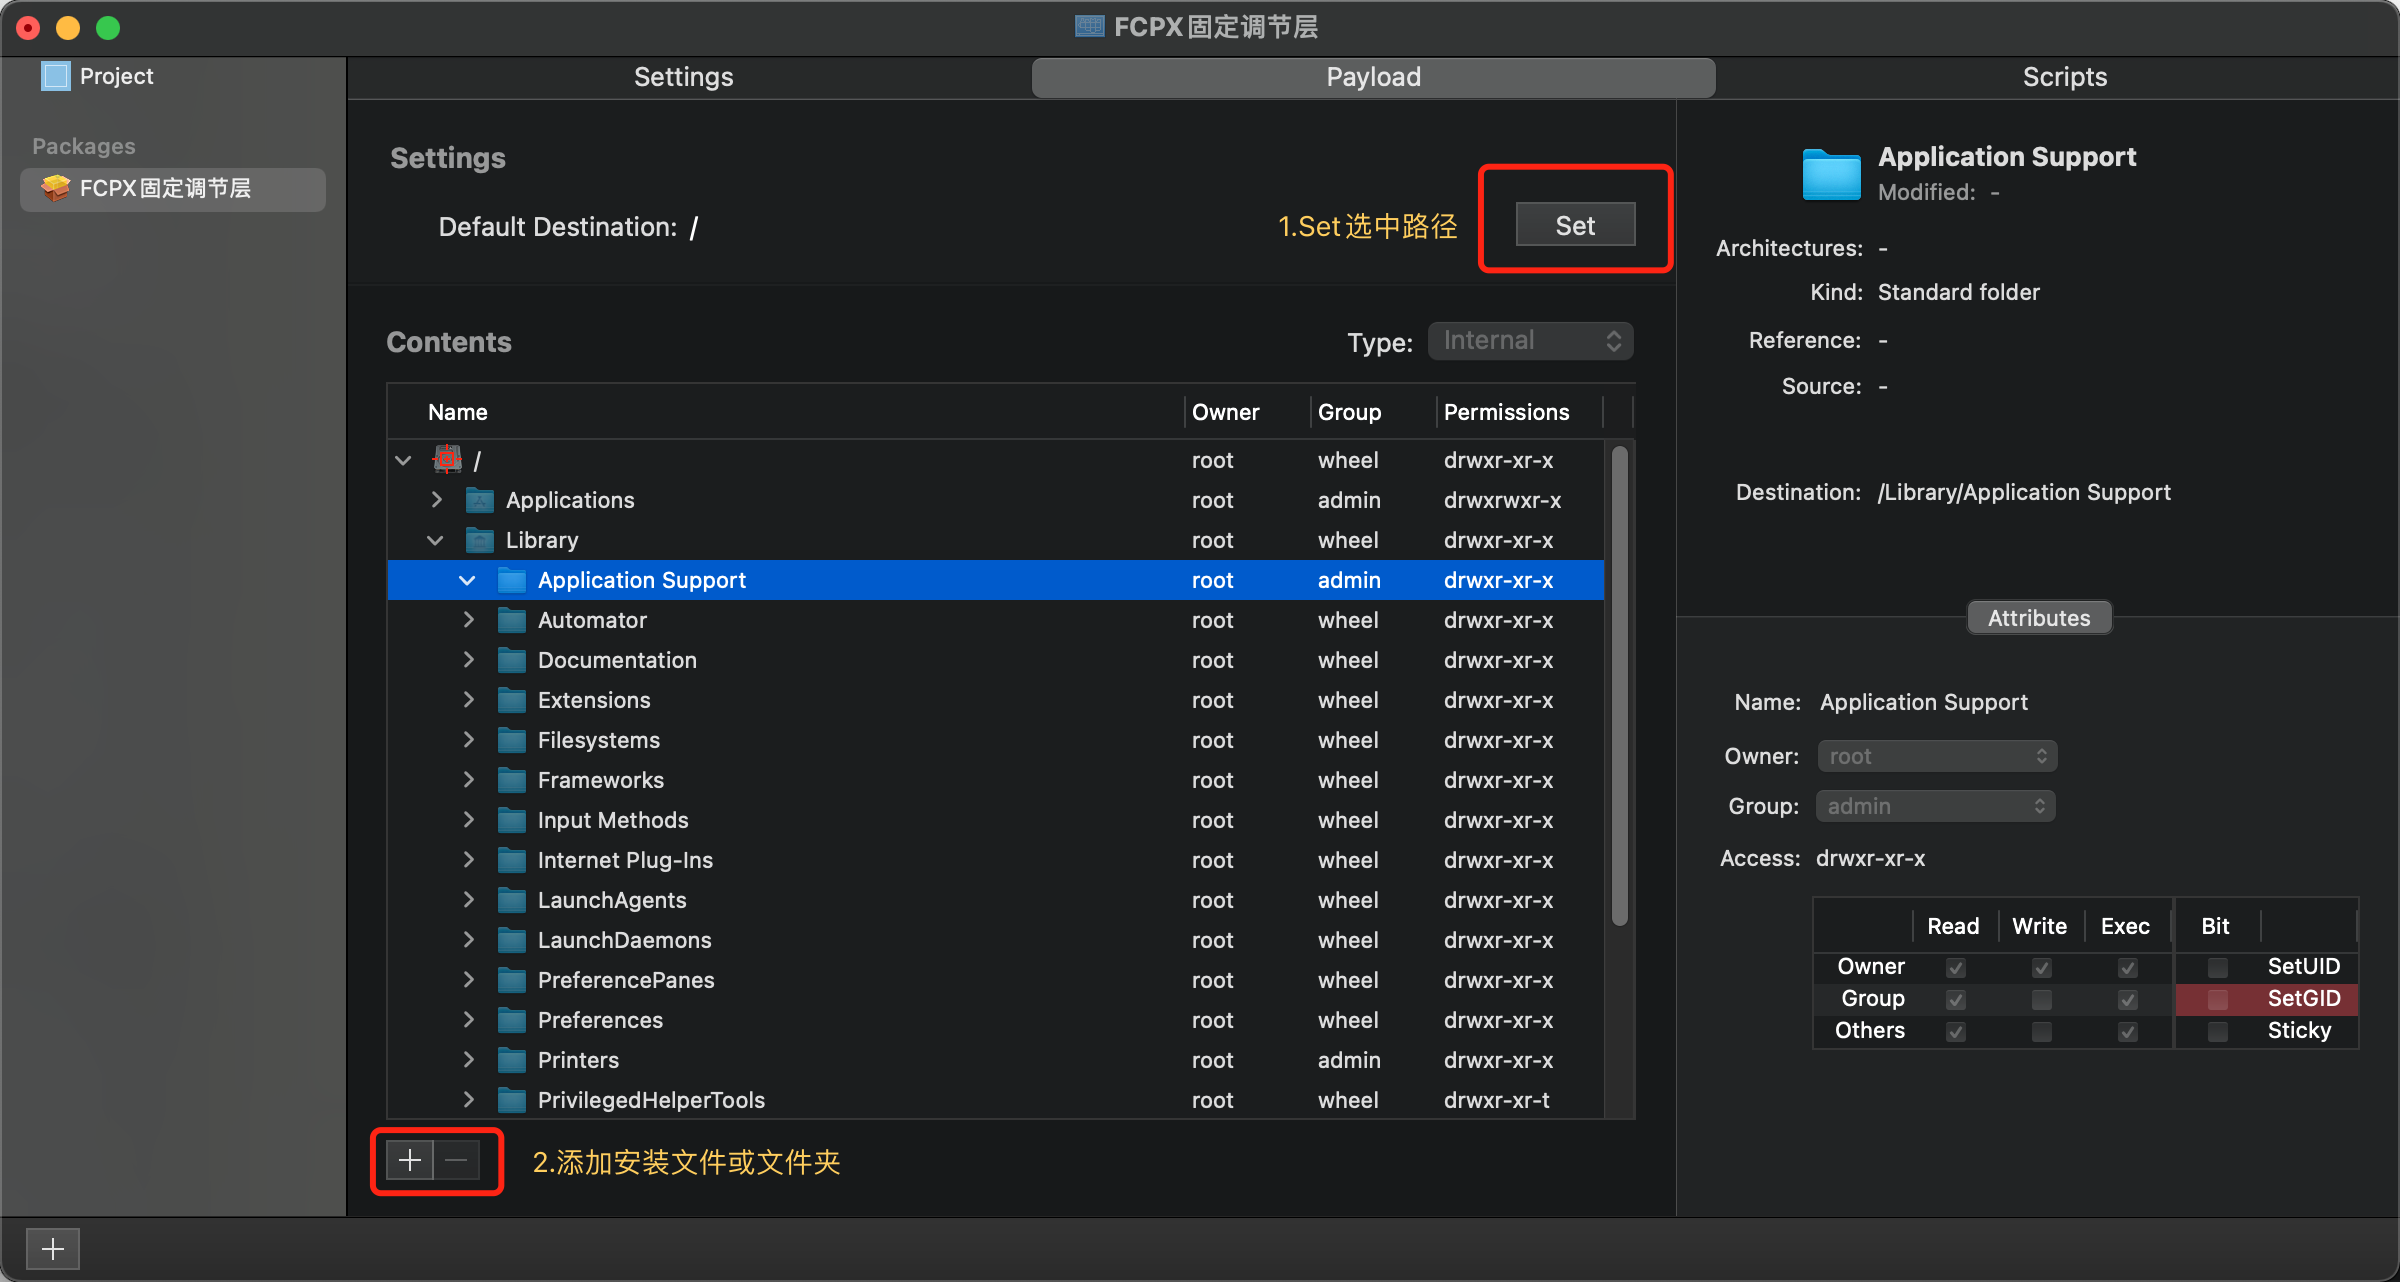The image size is (2400, 1282).
Task: Add a file with the plus button below Contents
Action: coord(410,1160)
